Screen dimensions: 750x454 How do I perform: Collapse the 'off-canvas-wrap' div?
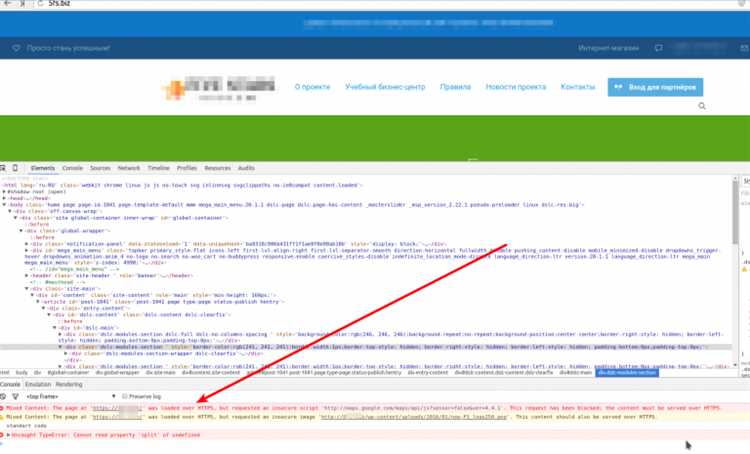(10, 211)
